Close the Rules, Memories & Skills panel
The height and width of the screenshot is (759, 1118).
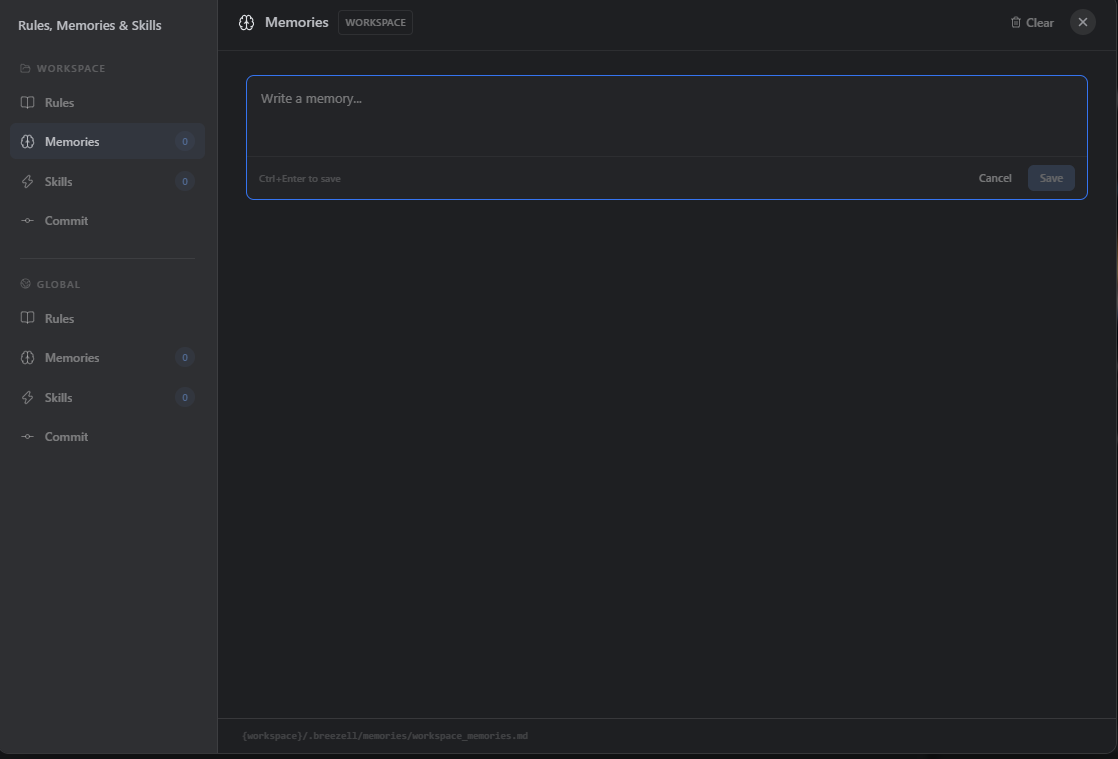(x=1082, y=22)
